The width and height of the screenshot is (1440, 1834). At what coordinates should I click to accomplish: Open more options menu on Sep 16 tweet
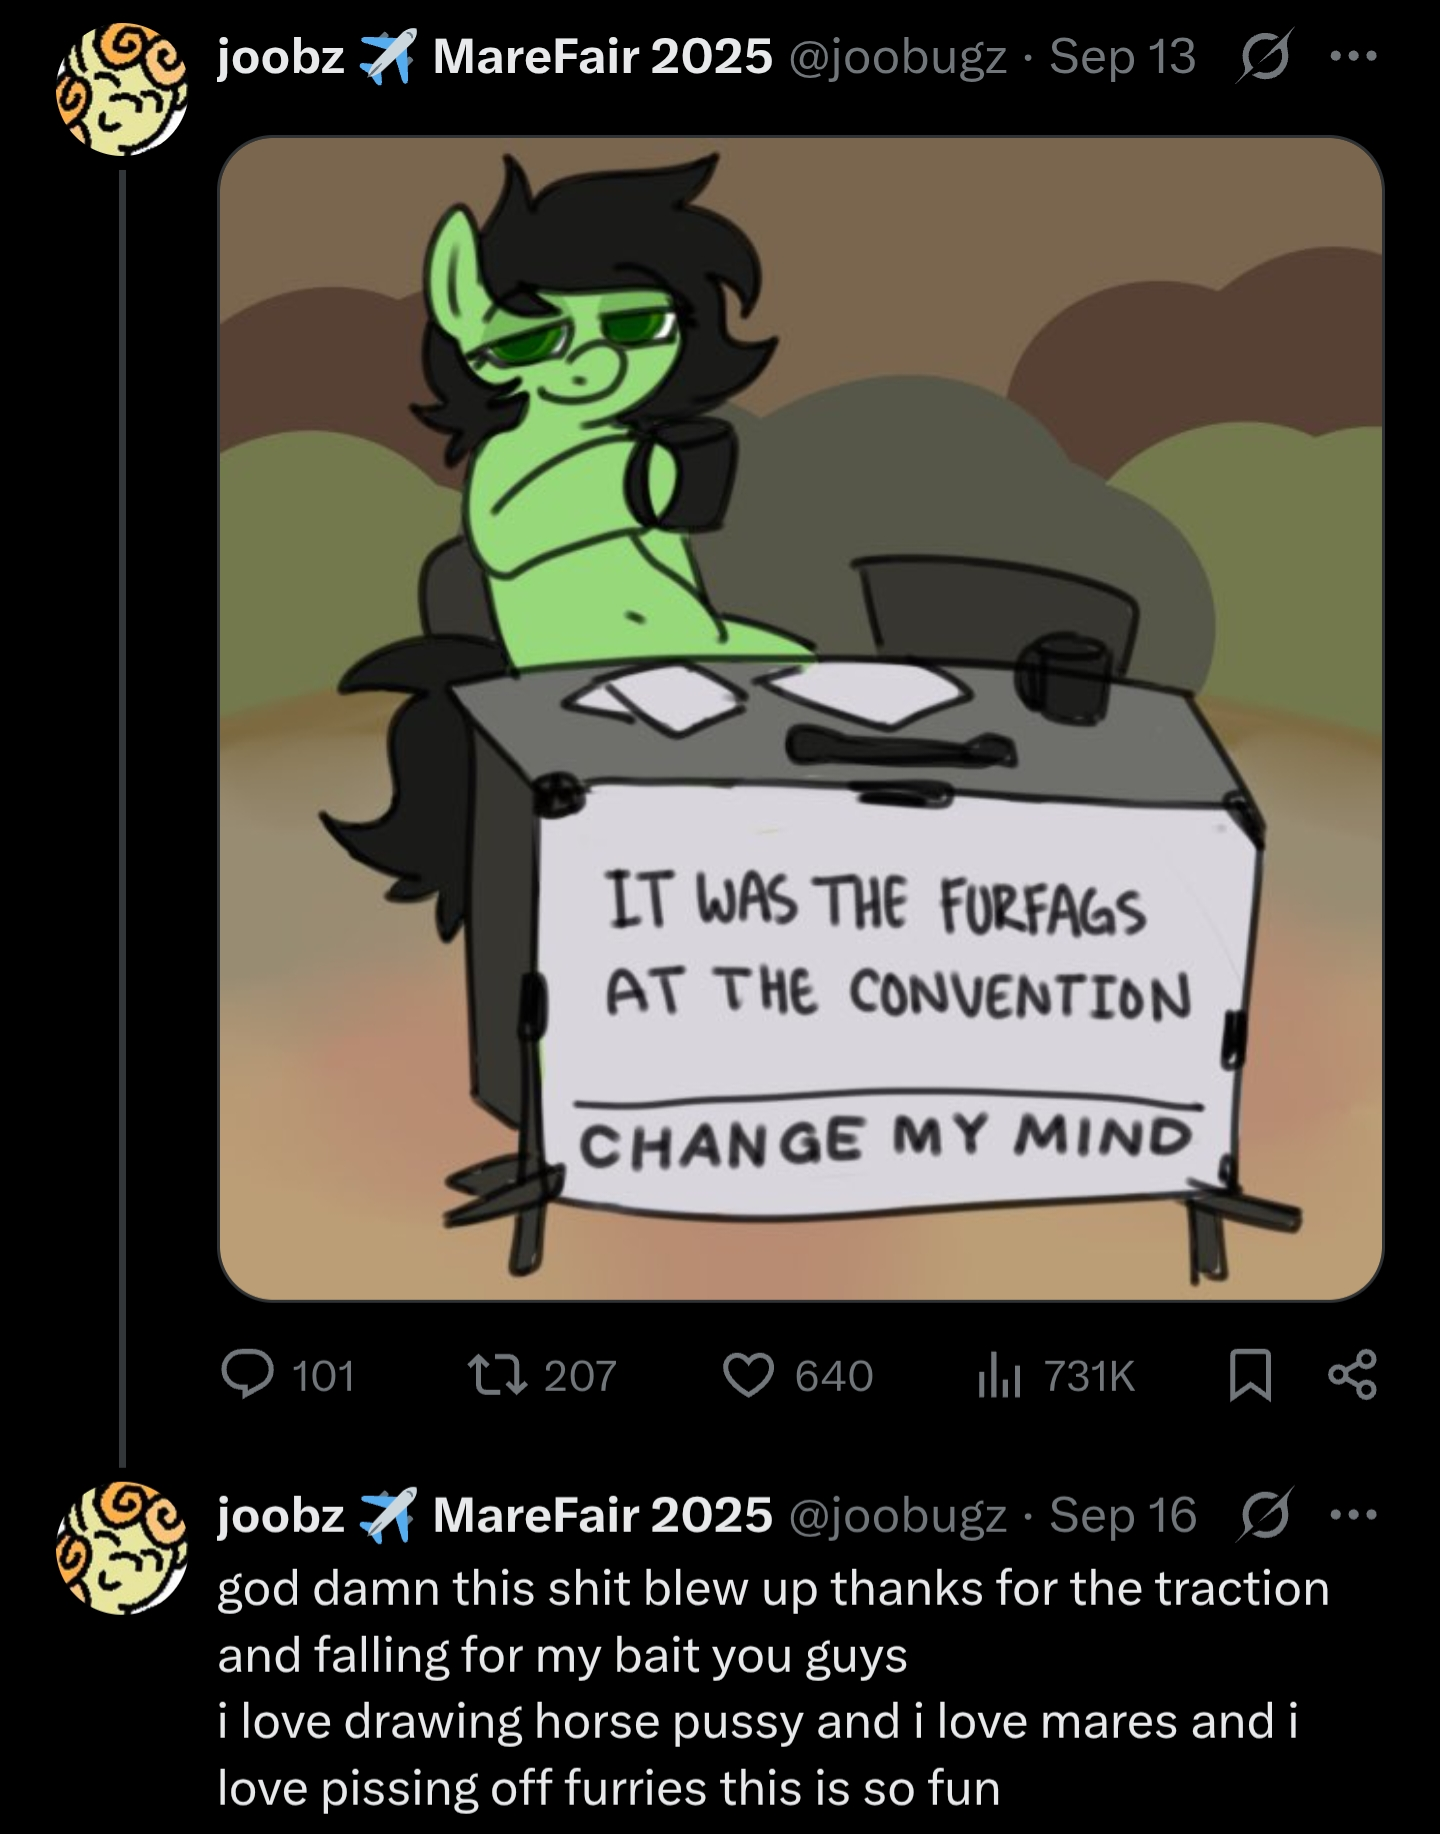[1354, 1516]
